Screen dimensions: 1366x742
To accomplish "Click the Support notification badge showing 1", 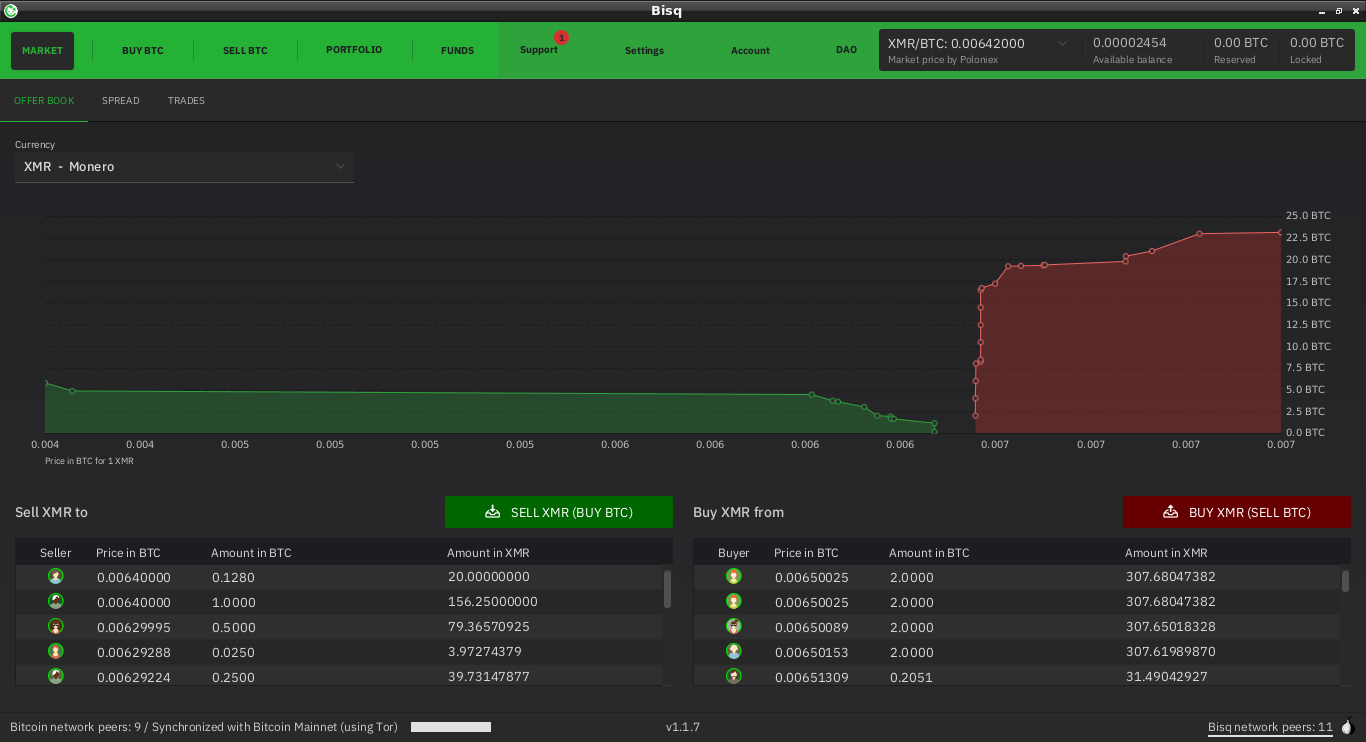I will coord(561,38).
